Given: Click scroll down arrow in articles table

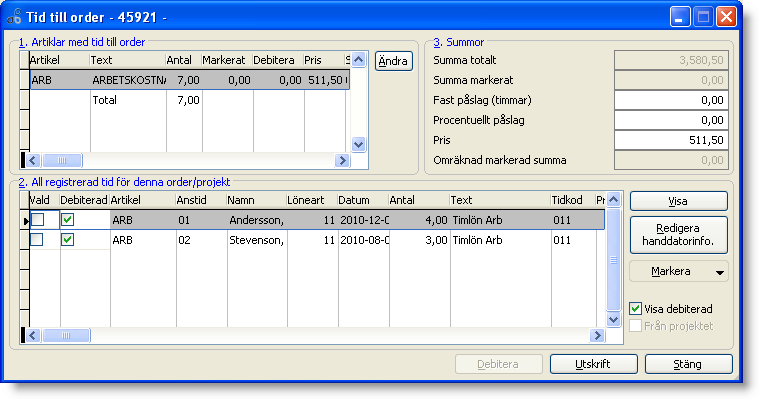Looking at the screenshot, I should pyautogui.click(x=358, y=144).
